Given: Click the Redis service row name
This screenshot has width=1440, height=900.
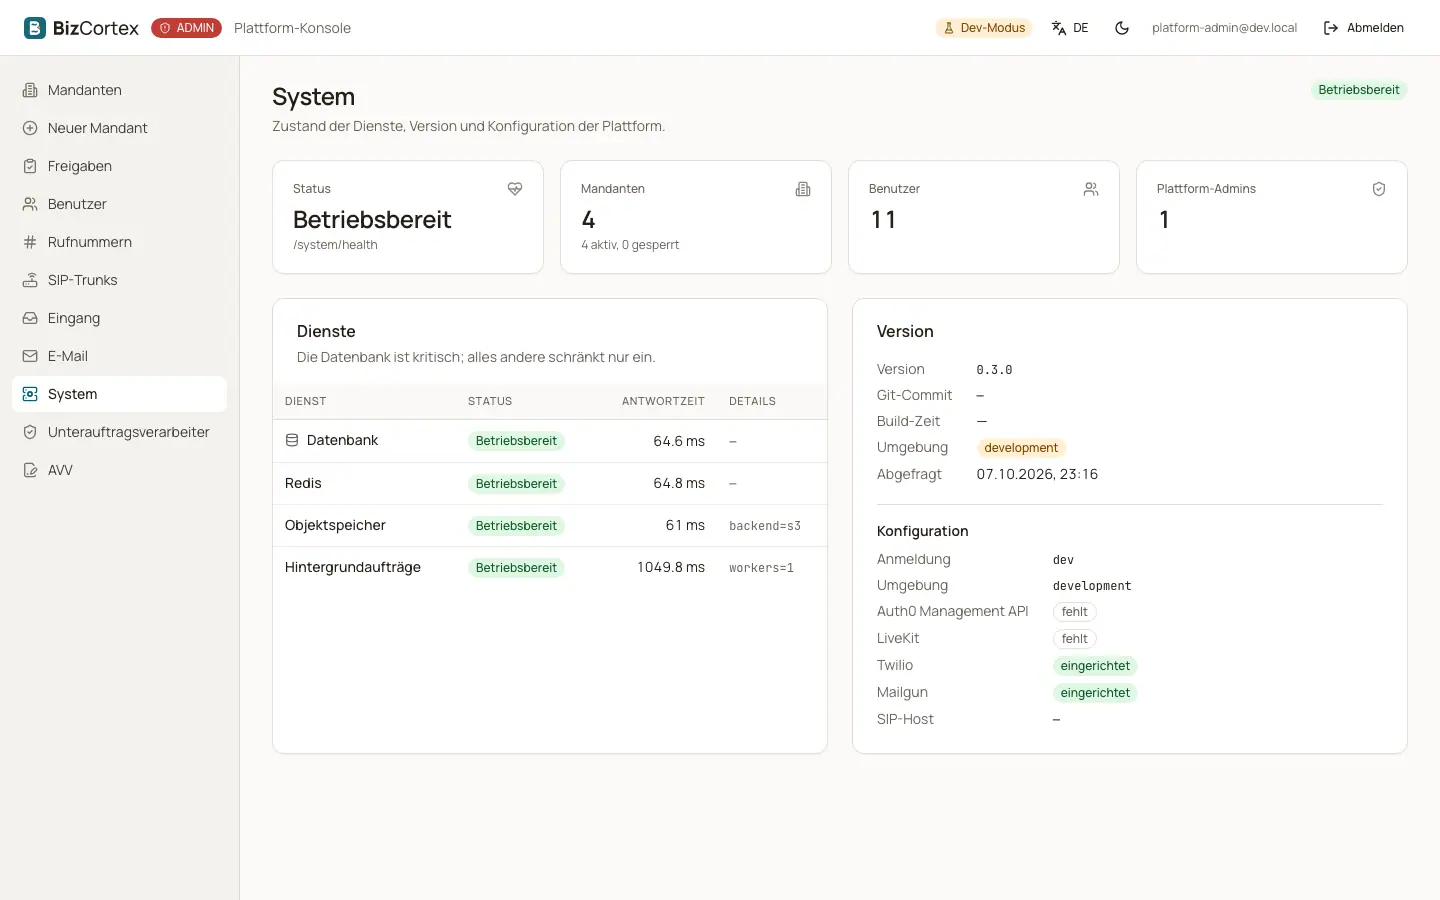Looking at the screenshot, I should tap(303, 483).
